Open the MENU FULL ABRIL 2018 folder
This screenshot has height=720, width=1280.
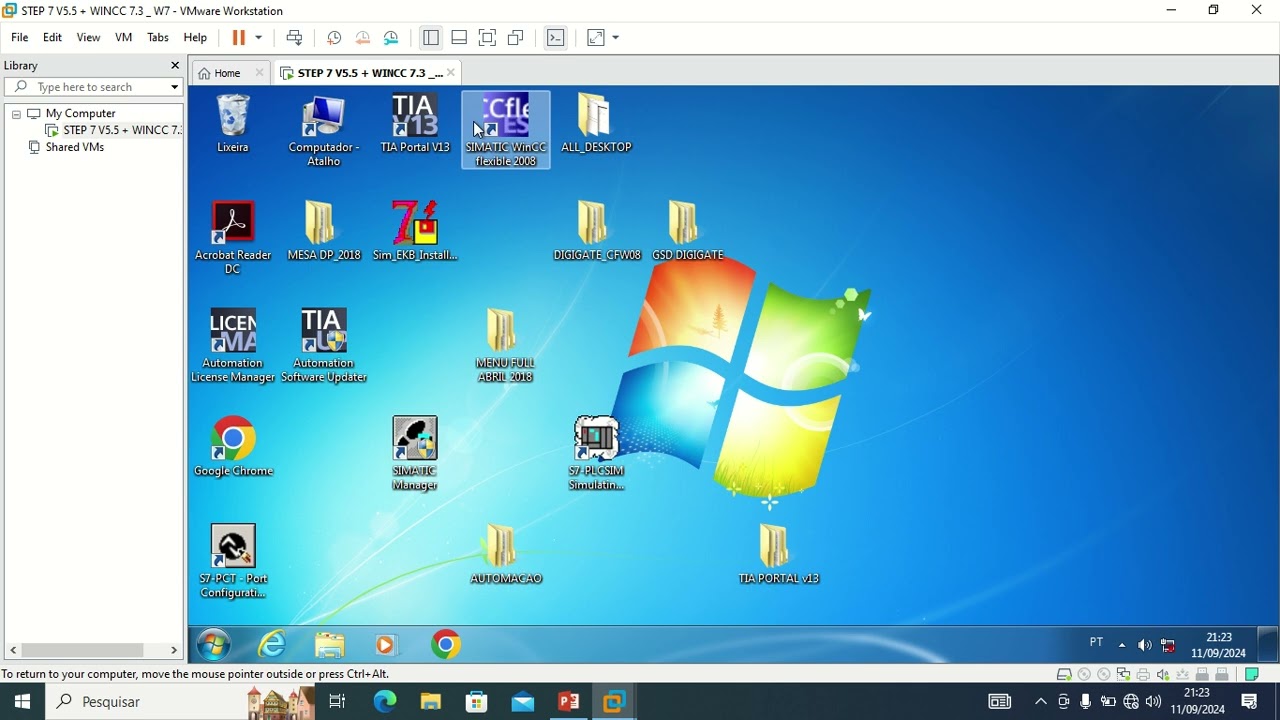(x=506, y=346)
